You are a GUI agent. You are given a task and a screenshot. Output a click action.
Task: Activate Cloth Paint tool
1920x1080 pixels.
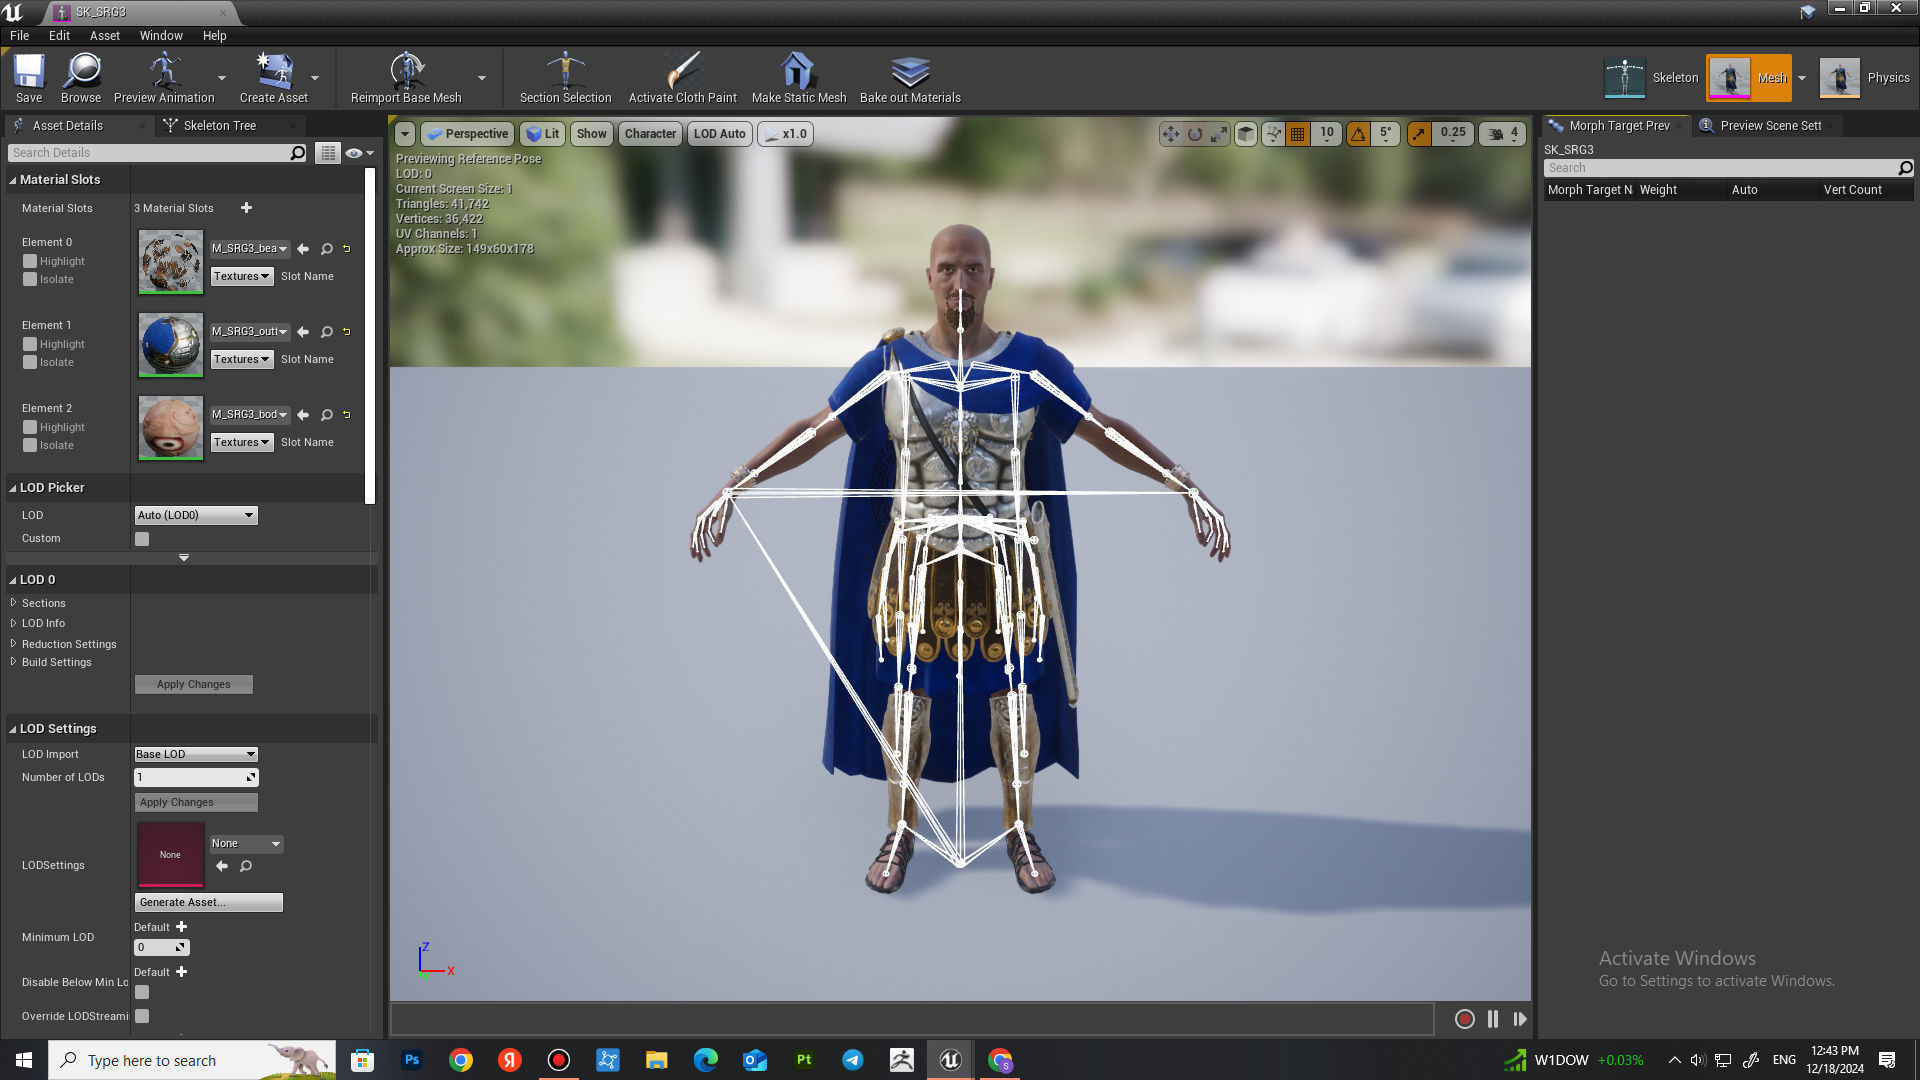682,72
